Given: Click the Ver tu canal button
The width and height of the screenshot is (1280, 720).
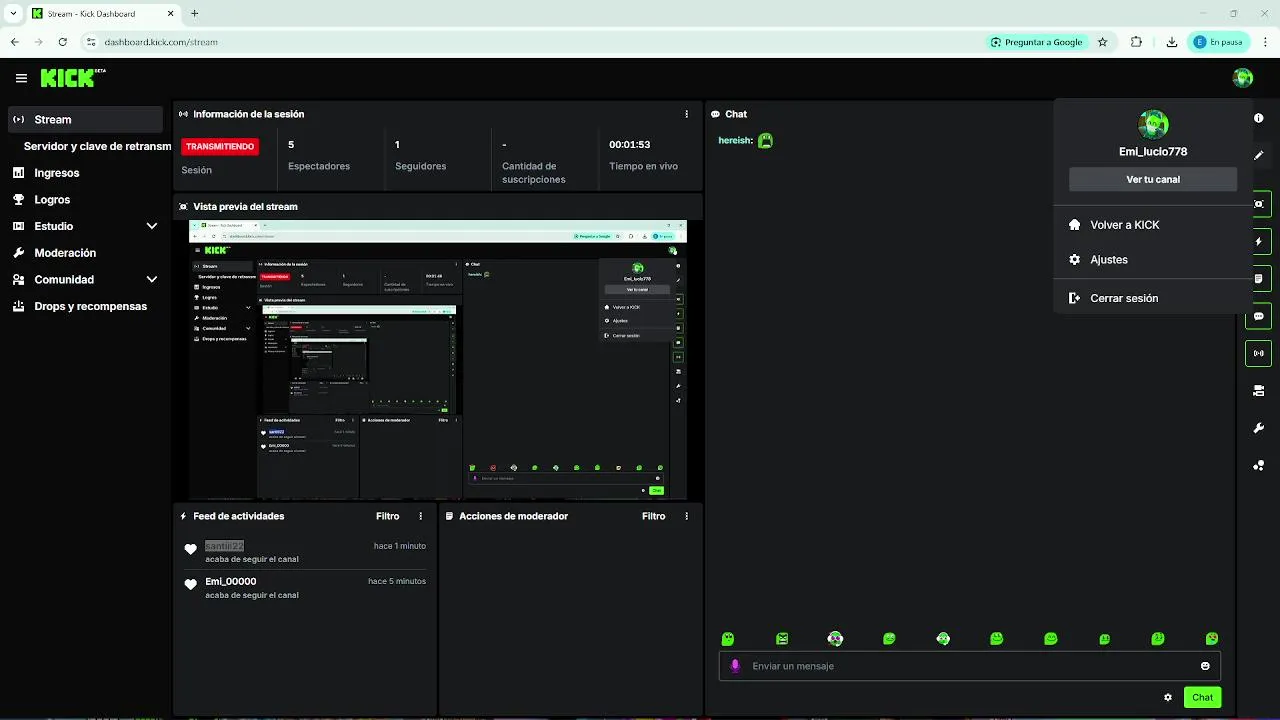Looking at the screenshot, I should 1153,179.
